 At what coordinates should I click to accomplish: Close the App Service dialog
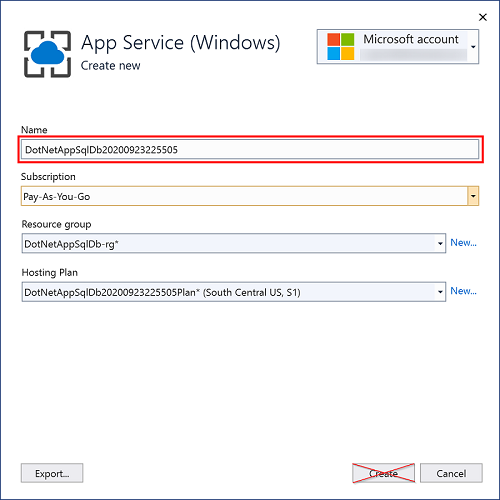click(483, 17)
